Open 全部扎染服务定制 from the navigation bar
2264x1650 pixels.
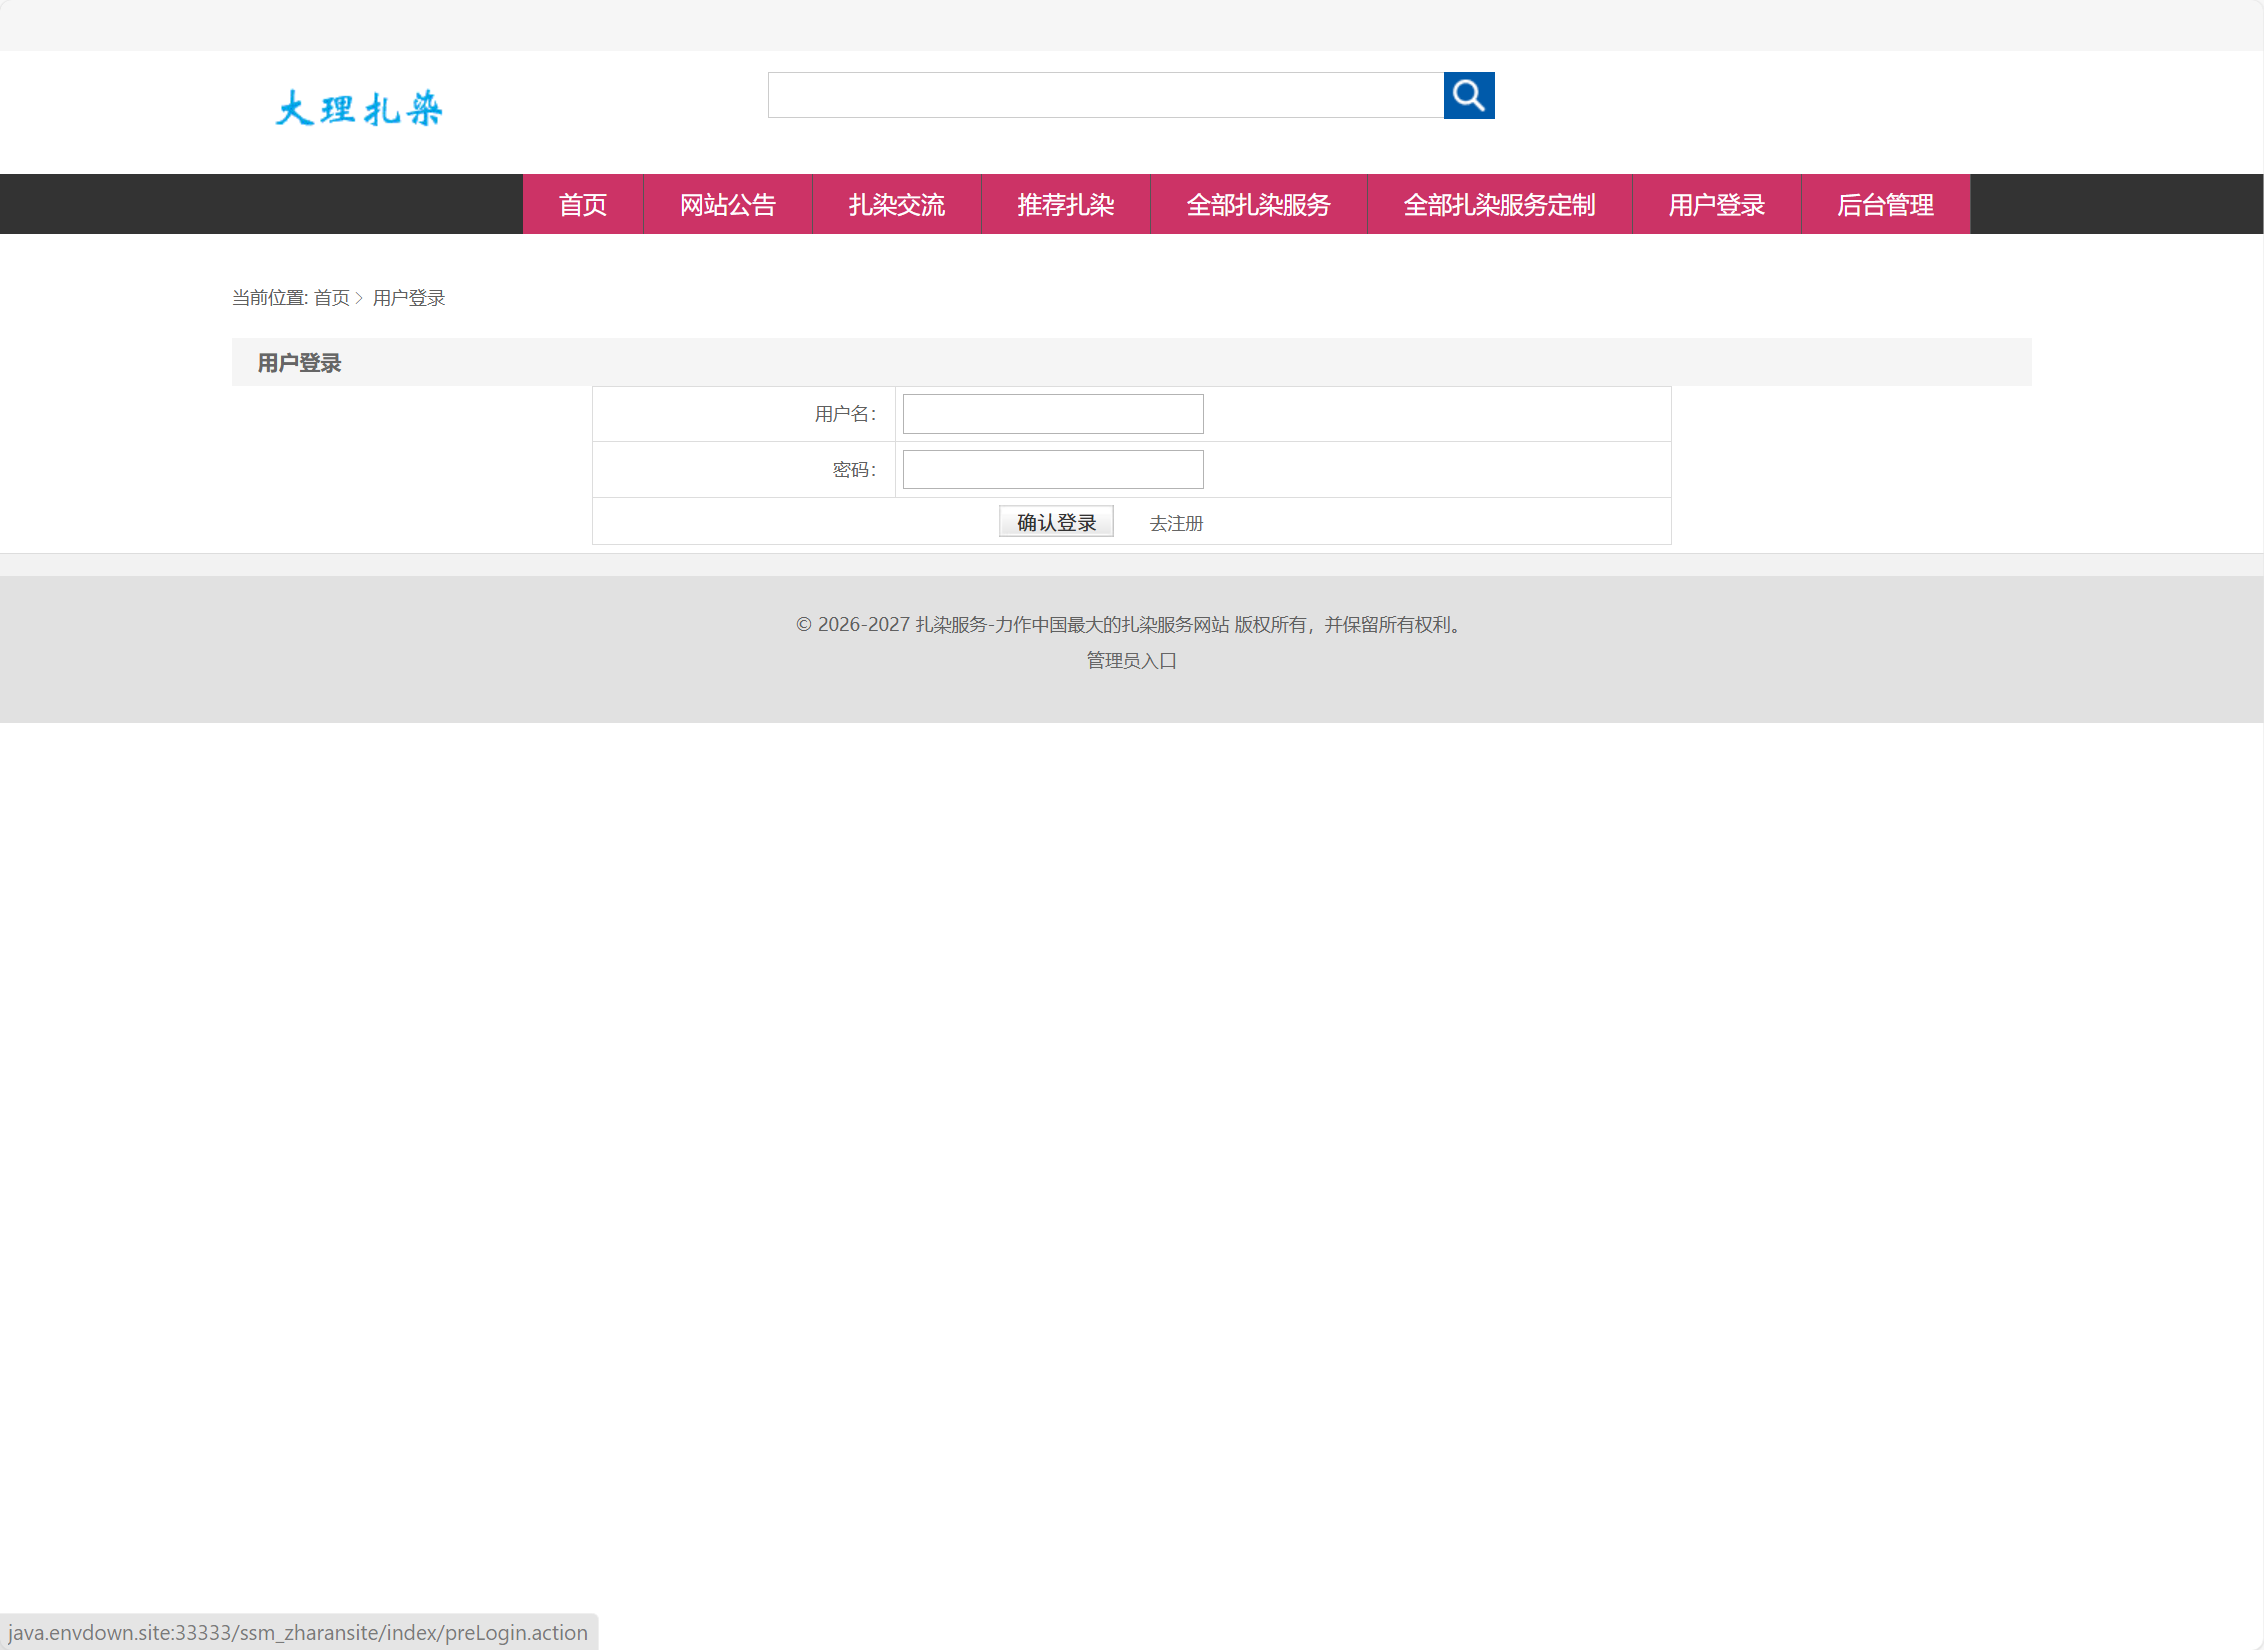tap(1499, 204)
